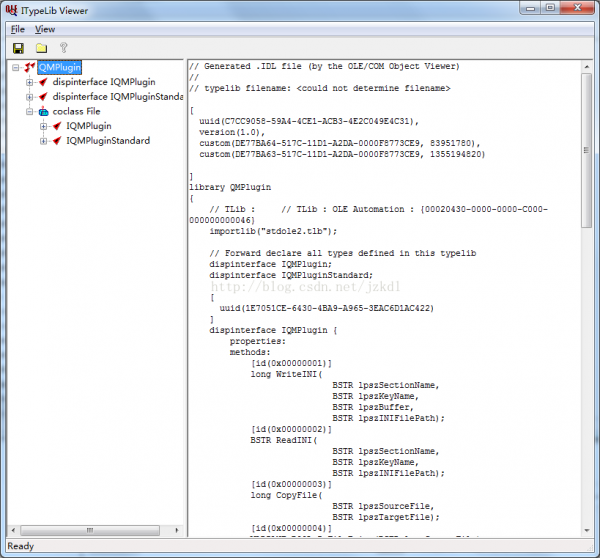Viewport: 600px width, 558px height.
Task: Click the '[id(0x00000002)]' line
Action: coord(291,429)
